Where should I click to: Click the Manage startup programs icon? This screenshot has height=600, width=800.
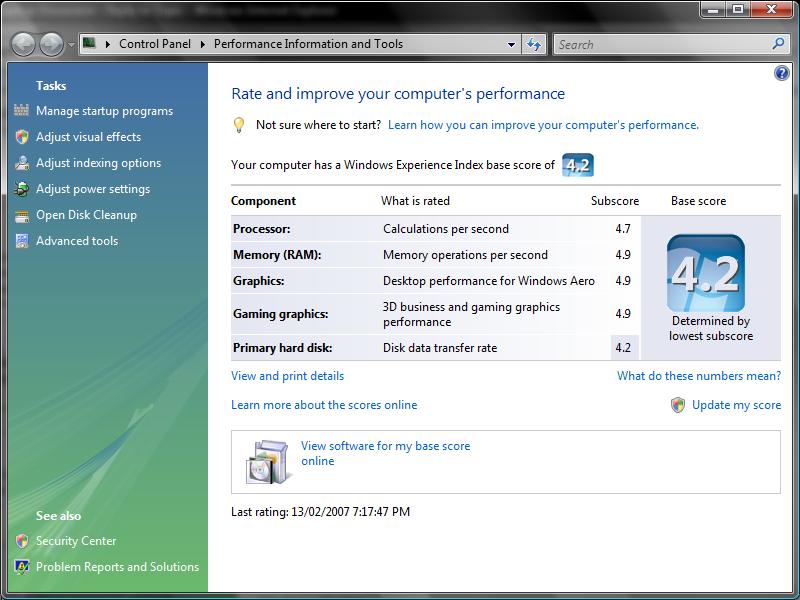click(x=21, y=110)
